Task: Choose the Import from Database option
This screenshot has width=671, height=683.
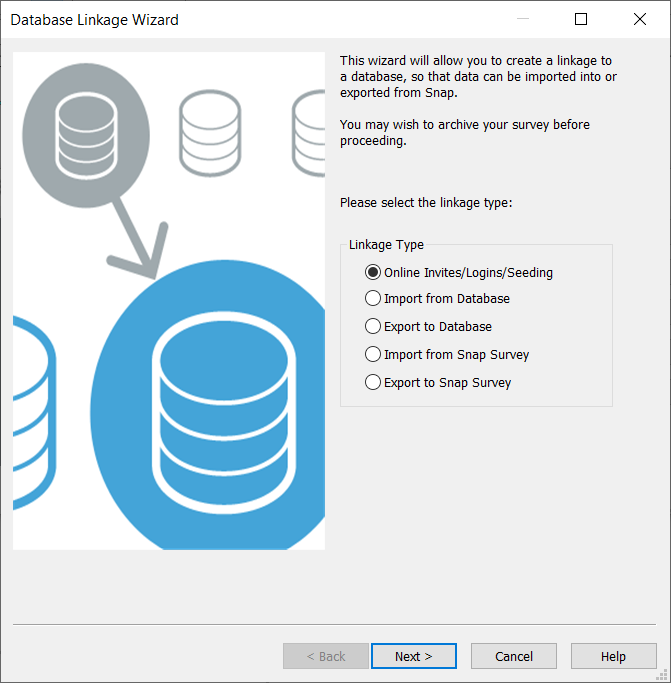Action: tap(437, 298)
